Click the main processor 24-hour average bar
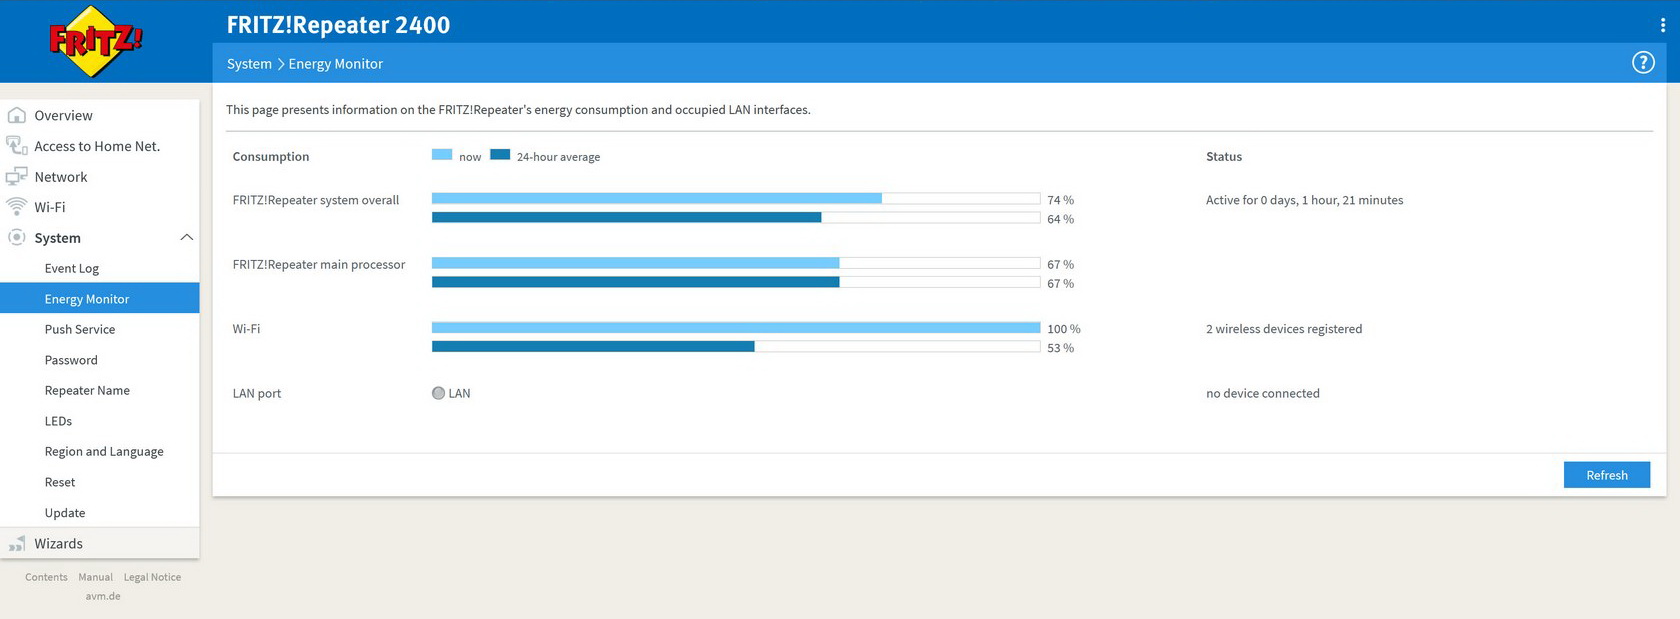 pyautogui.click(x=736, y=282)
